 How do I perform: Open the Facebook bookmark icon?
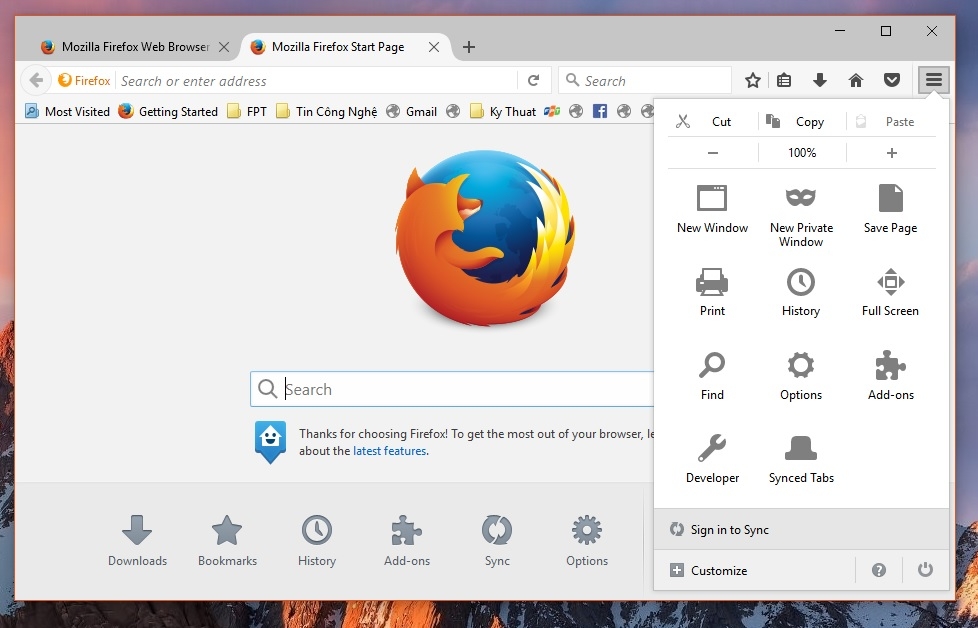coord(600,111)
